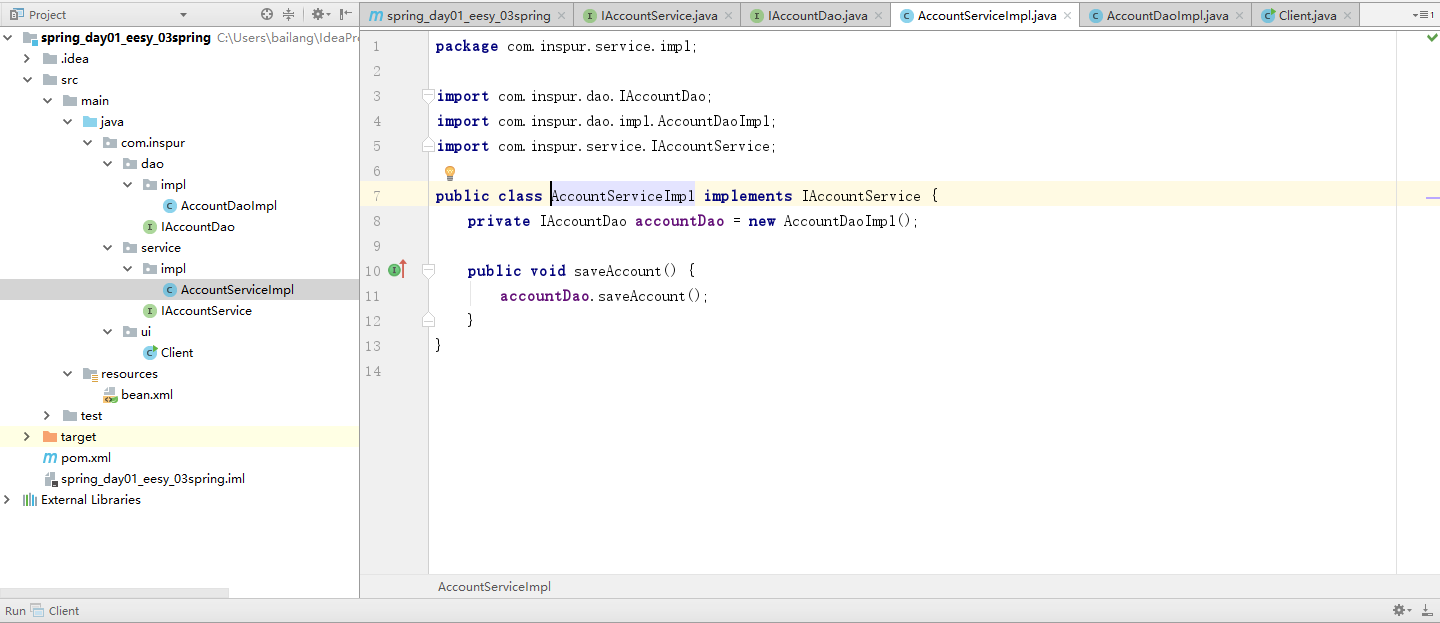Collapse the src folder
This screenshot has width=1440, height=623.
27,80
